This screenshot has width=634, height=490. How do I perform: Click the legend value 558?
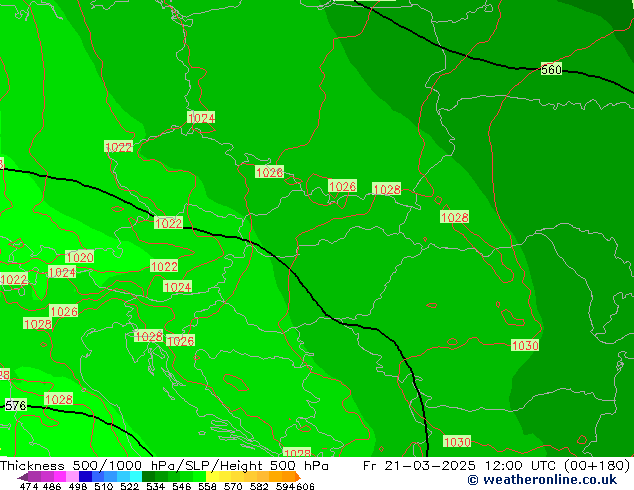point(207,486)
